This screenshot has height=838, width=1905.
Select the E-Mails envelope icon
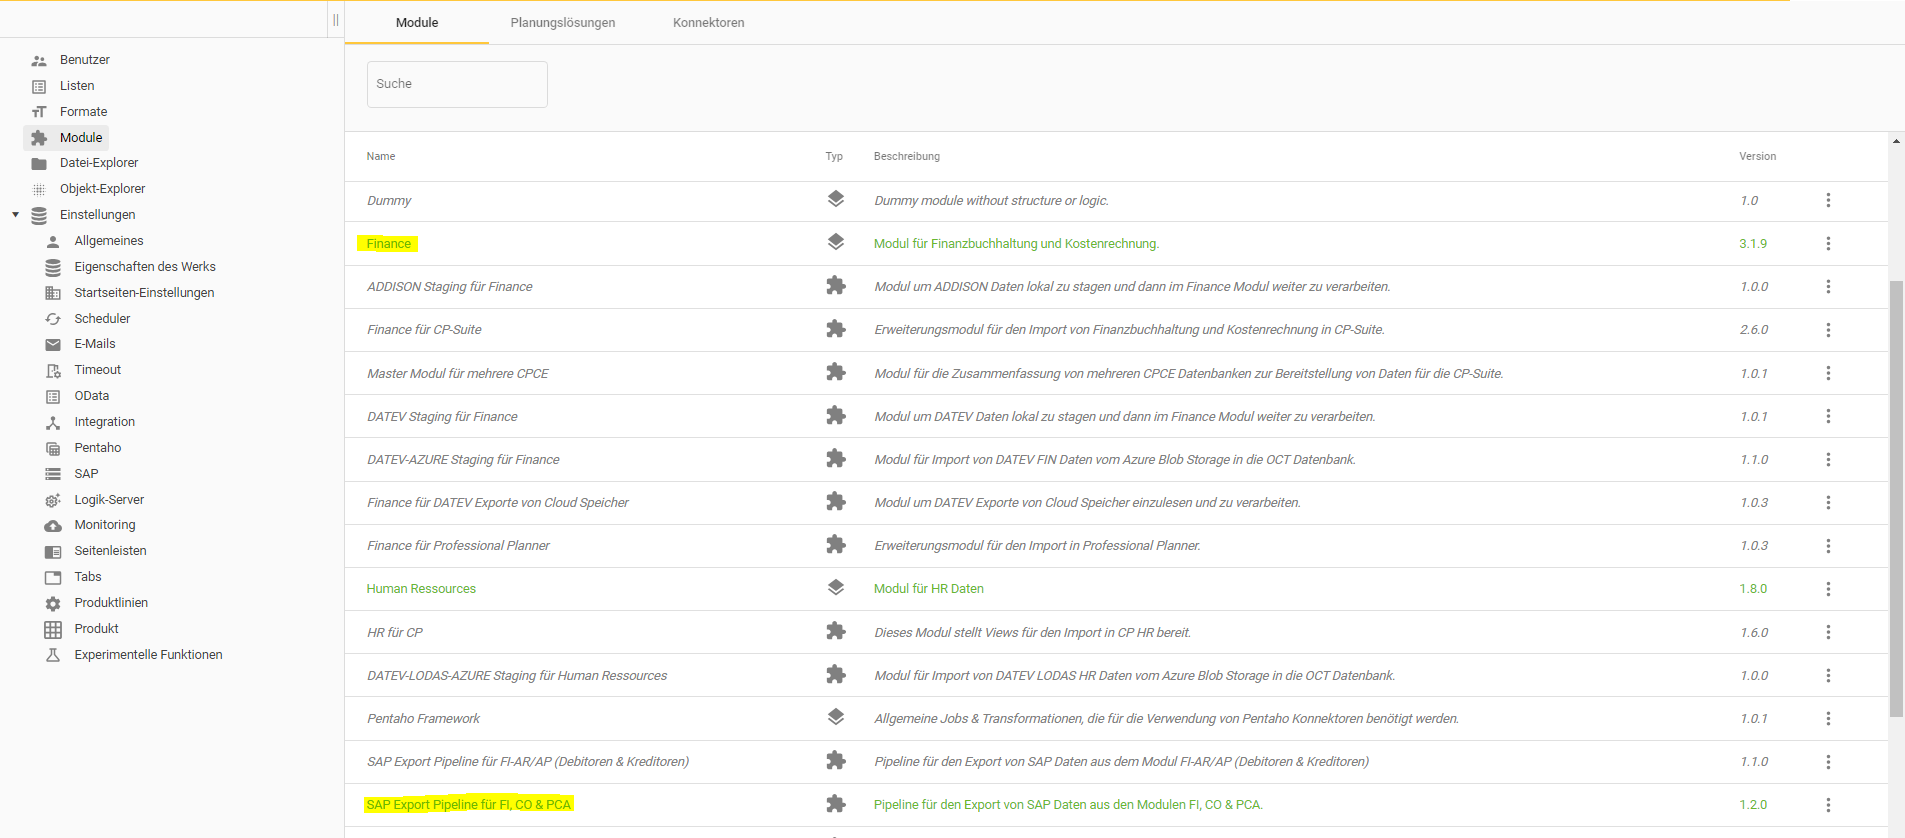53,345
